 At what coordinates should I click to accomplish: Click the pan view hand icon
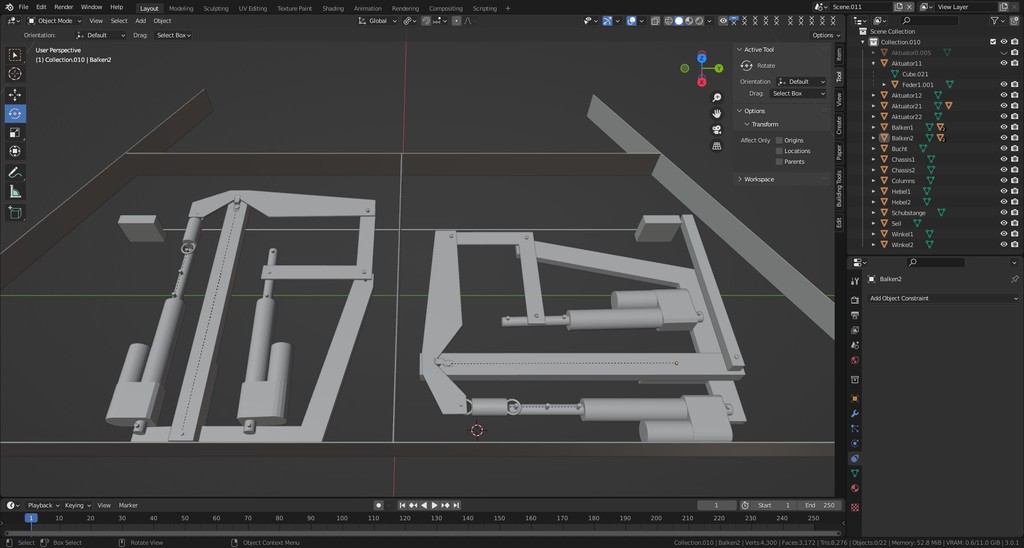point(716,114)
